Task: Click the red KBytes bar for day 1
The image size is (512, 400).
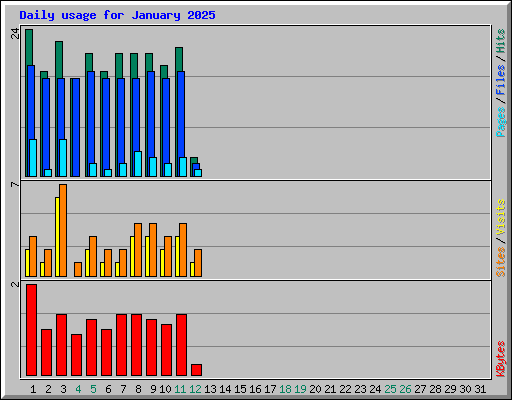Action: [31, 330]
